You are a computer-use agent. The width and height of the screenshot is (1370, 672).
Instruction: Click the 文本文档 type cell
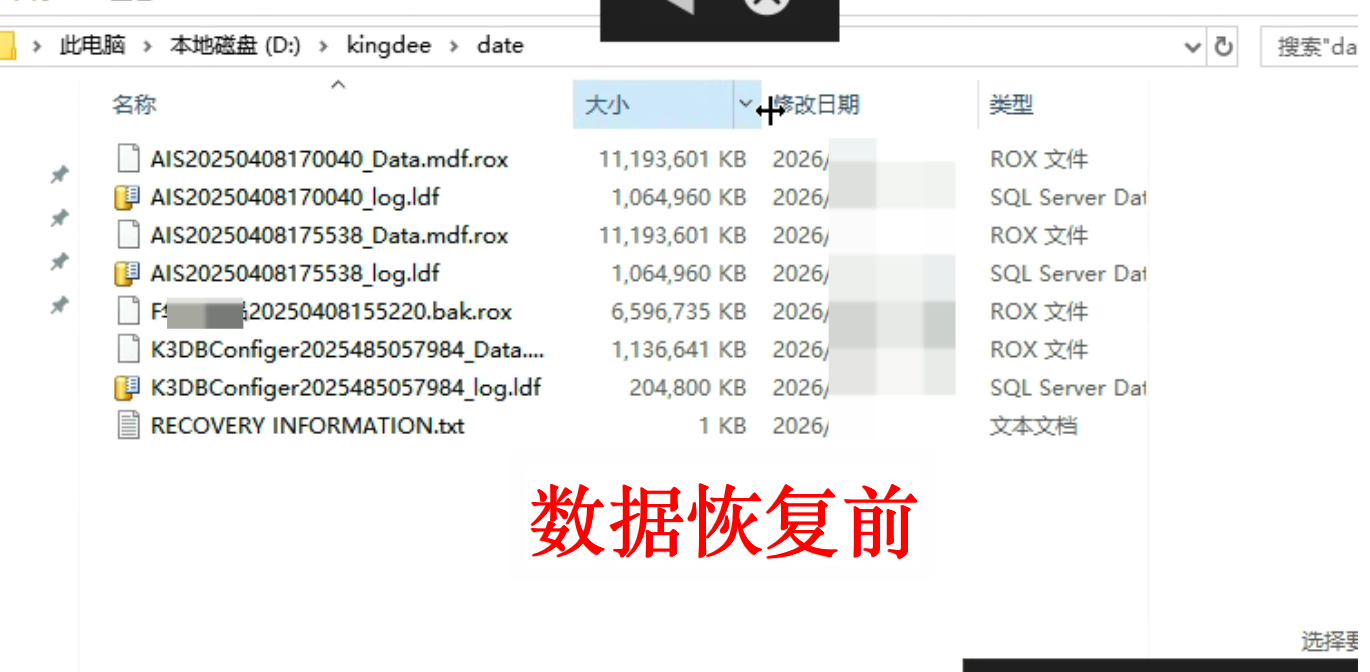[x=1033, y=425]
